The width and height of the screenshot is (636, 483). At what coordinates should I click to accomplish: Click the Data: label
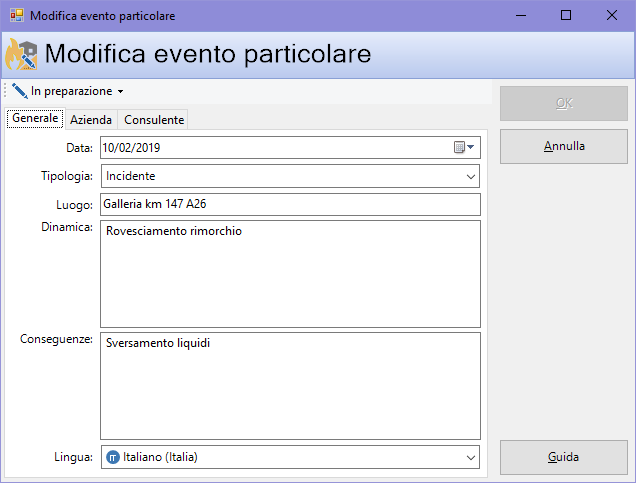[80, 148]
